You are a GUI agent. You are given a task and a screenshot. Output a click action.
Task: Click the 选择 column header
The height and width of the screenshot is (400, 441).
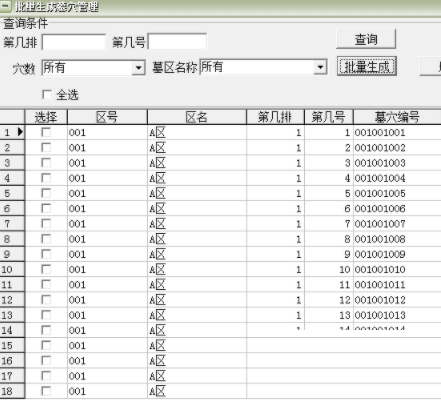[x=46, y=117]
